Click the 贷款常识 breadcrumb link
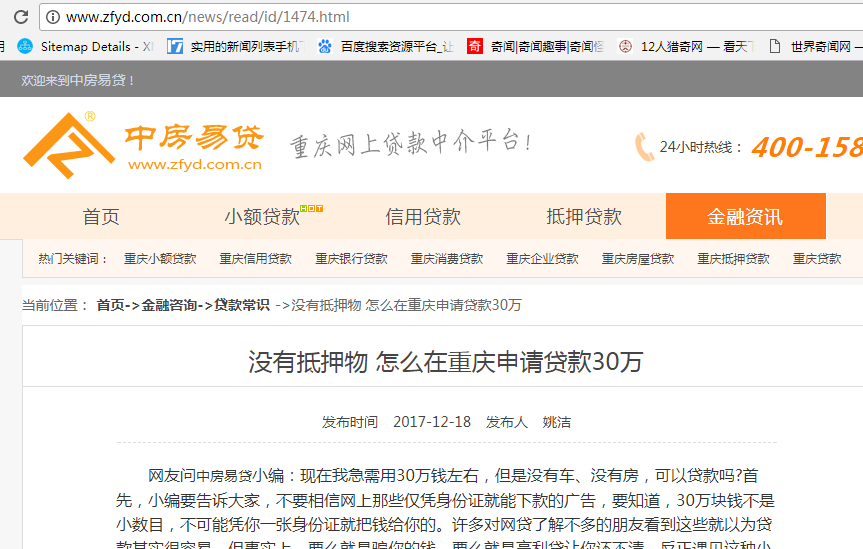863x549 pixels. (x=241, y=305)
